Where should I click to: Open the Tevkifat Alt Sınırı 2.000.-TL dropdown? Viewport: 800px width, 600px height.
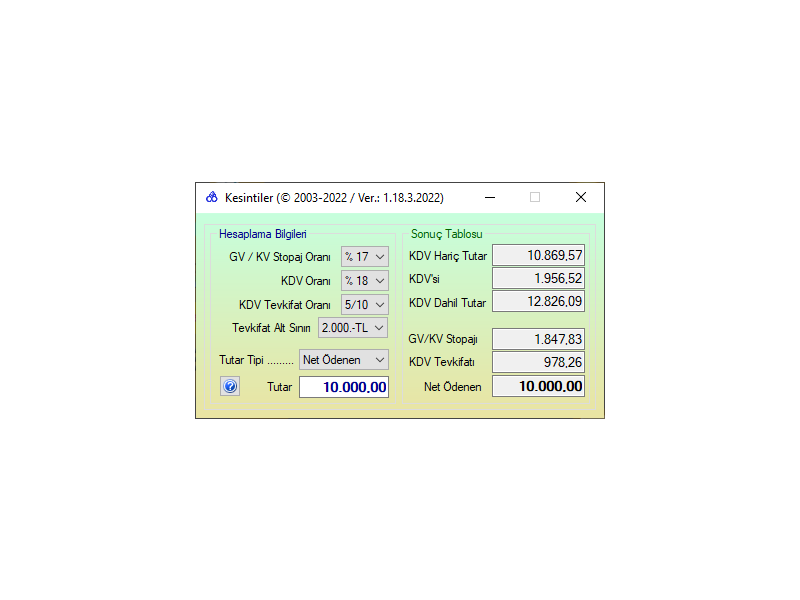[x=353, y=328]
